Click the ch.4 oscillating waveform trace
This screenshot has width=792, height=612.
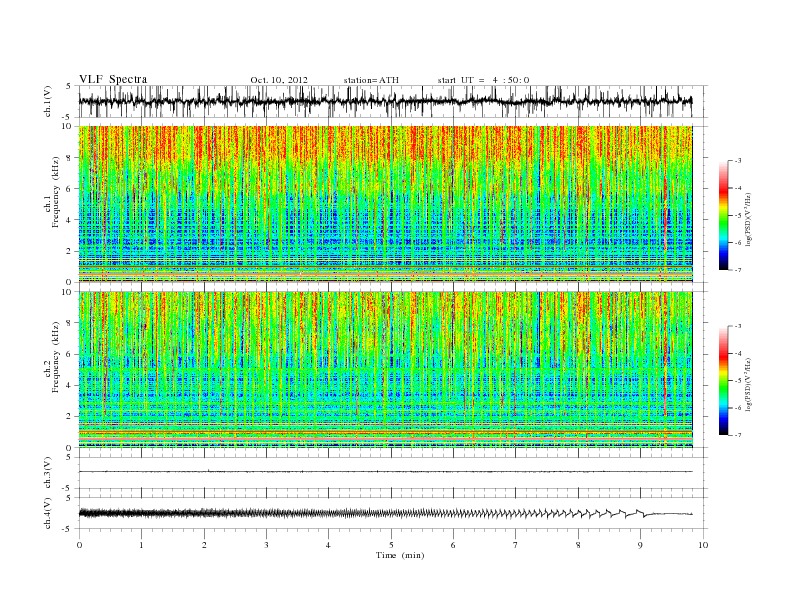pyautogui.click(x=385, y=513)
